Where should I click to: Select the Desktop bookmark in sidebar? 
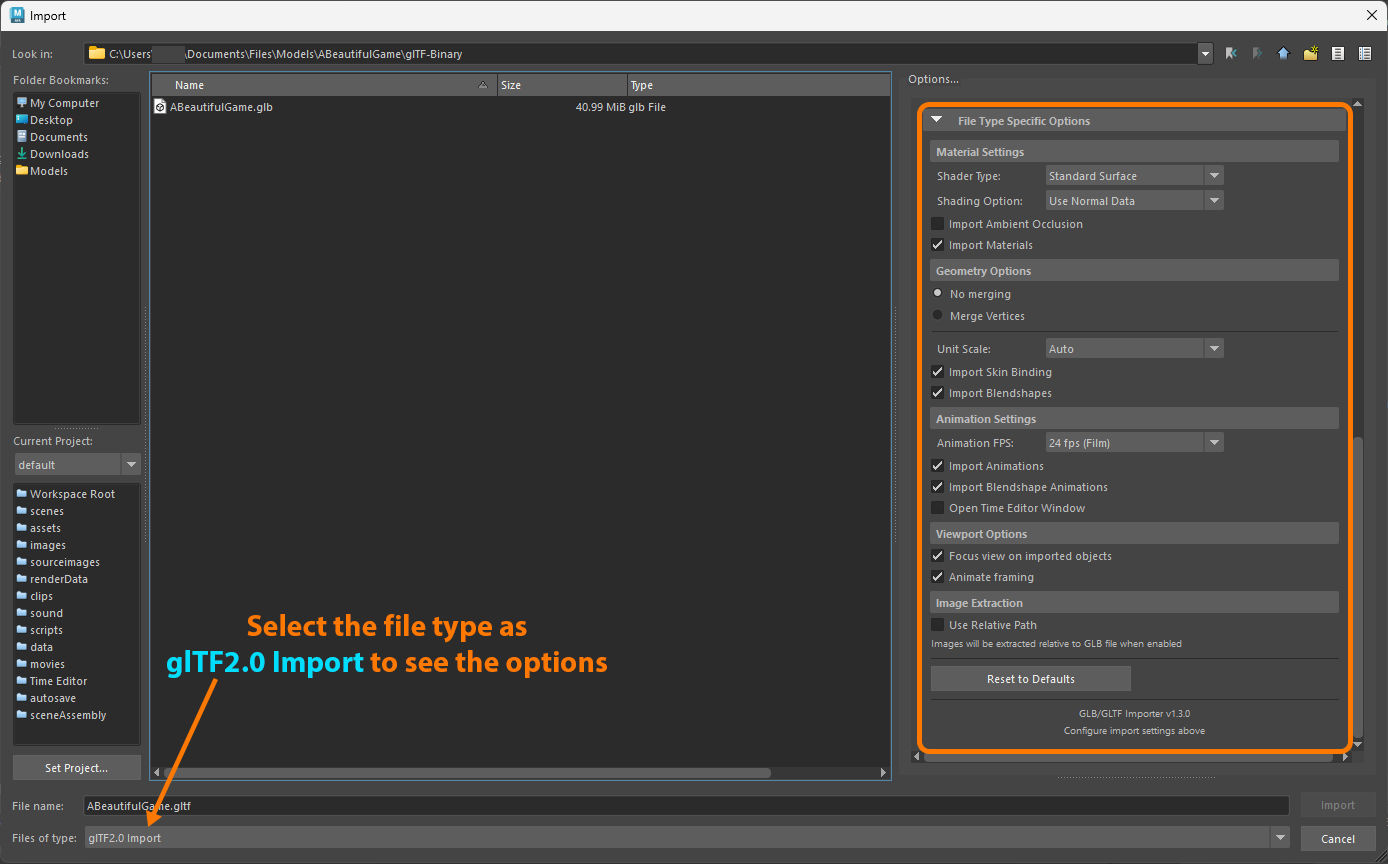pyautogui.click(x=54, y=119)
